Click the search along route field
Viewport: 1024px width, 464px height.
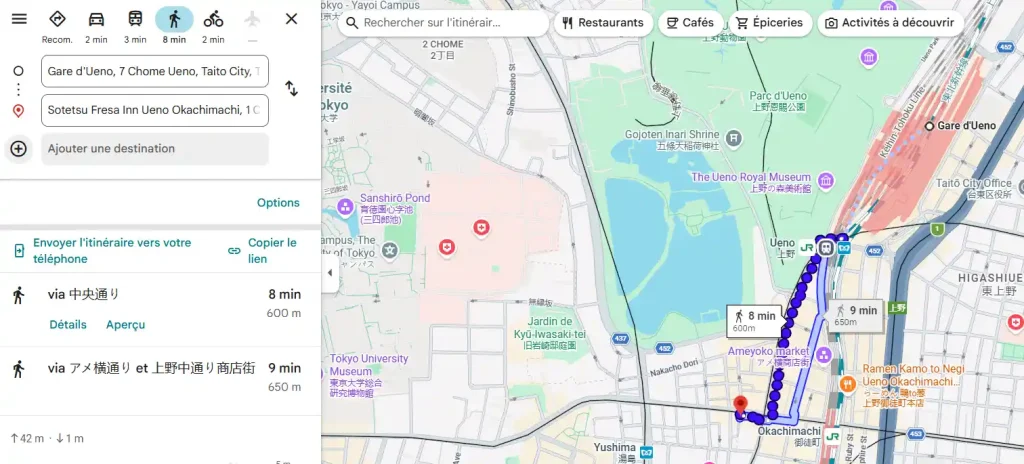[x=444, y=23]
